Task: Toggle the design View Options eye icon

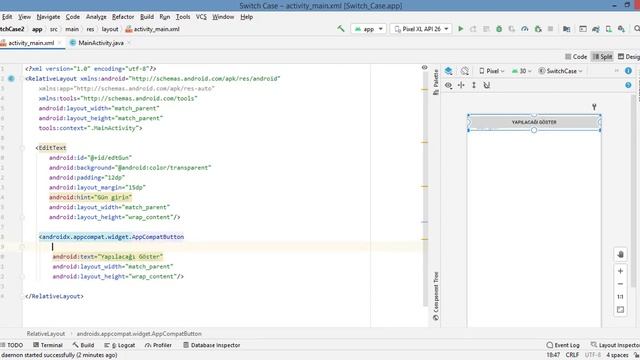Action: (x=449, y=85)
